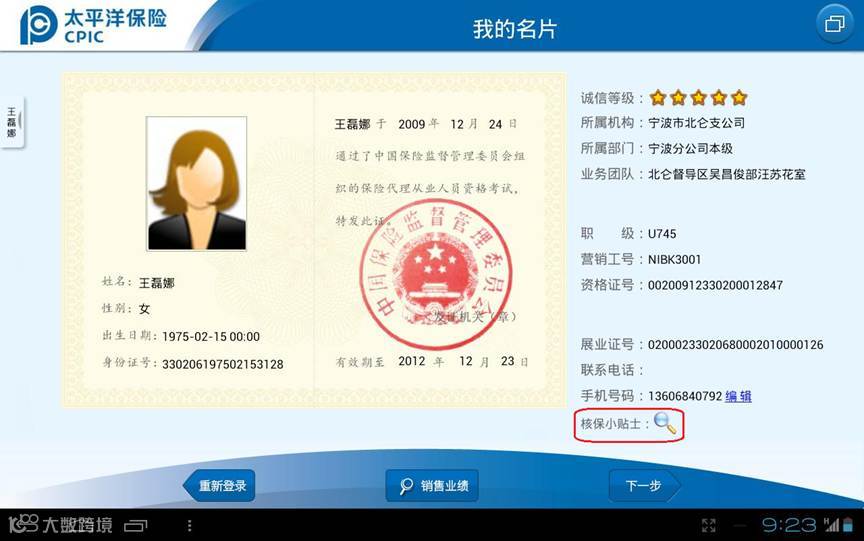Image resolution: width=864 pixels, height=541 pixels.
Task: Click the birth date 1975-02-15 00:00
Action: tap(211, 337)
